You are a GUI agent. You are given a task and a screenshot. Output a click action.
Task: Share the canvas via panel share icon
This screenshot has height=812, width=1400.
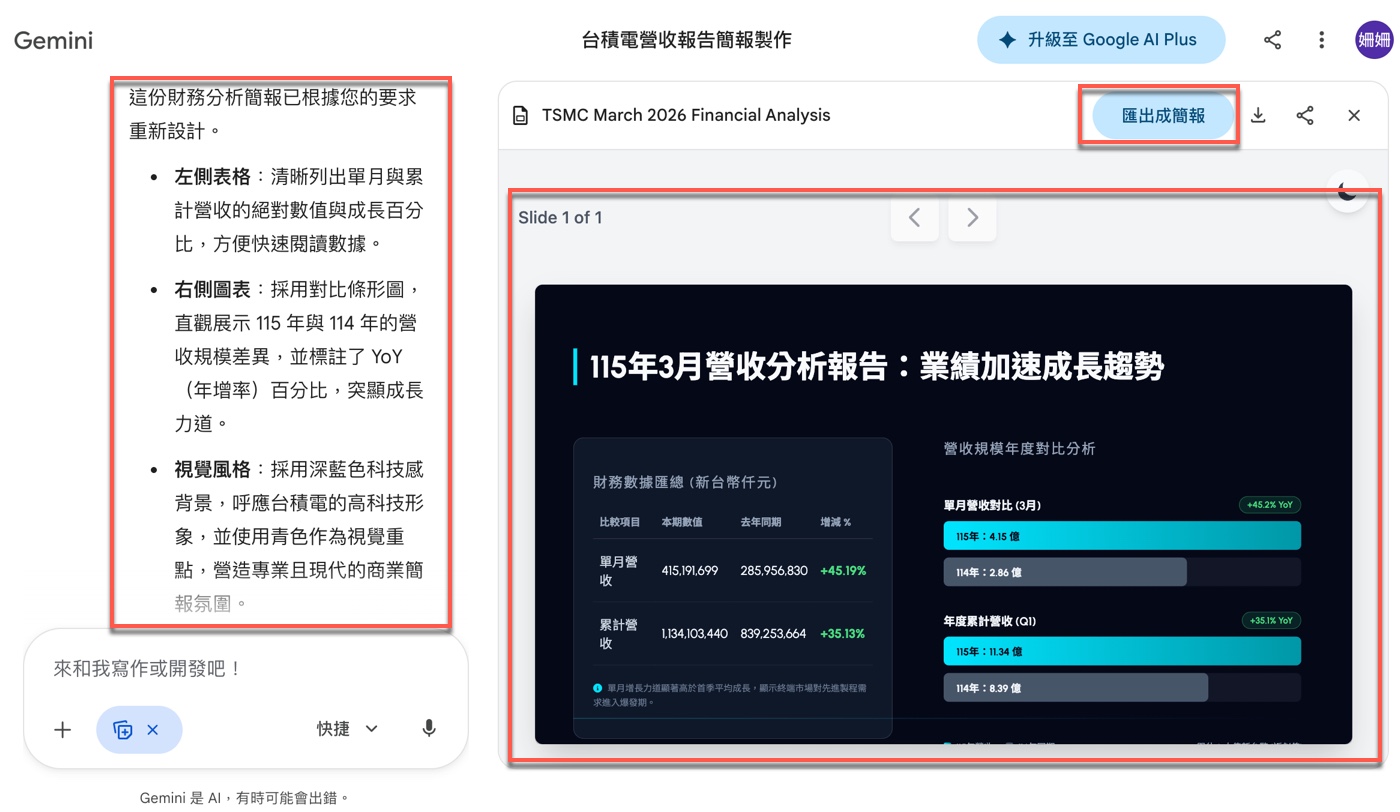[1305, 116]
